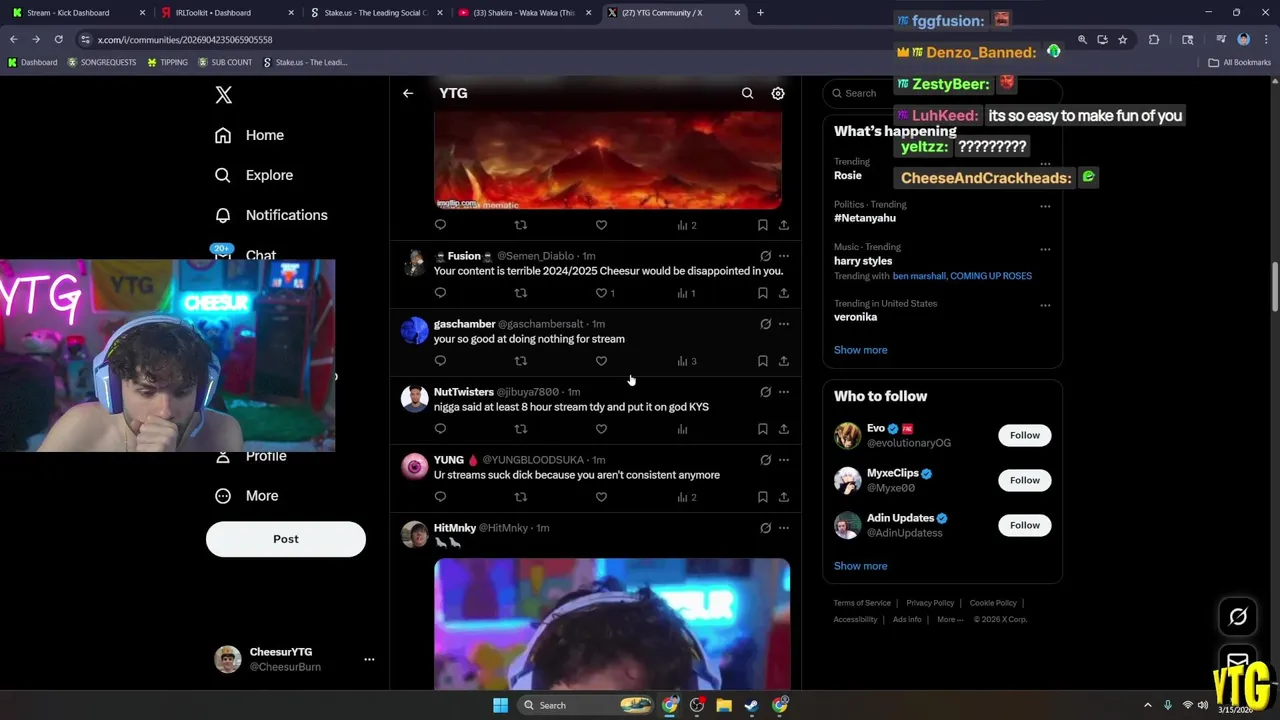Reload the page in browser

click(x=59, y=39)
